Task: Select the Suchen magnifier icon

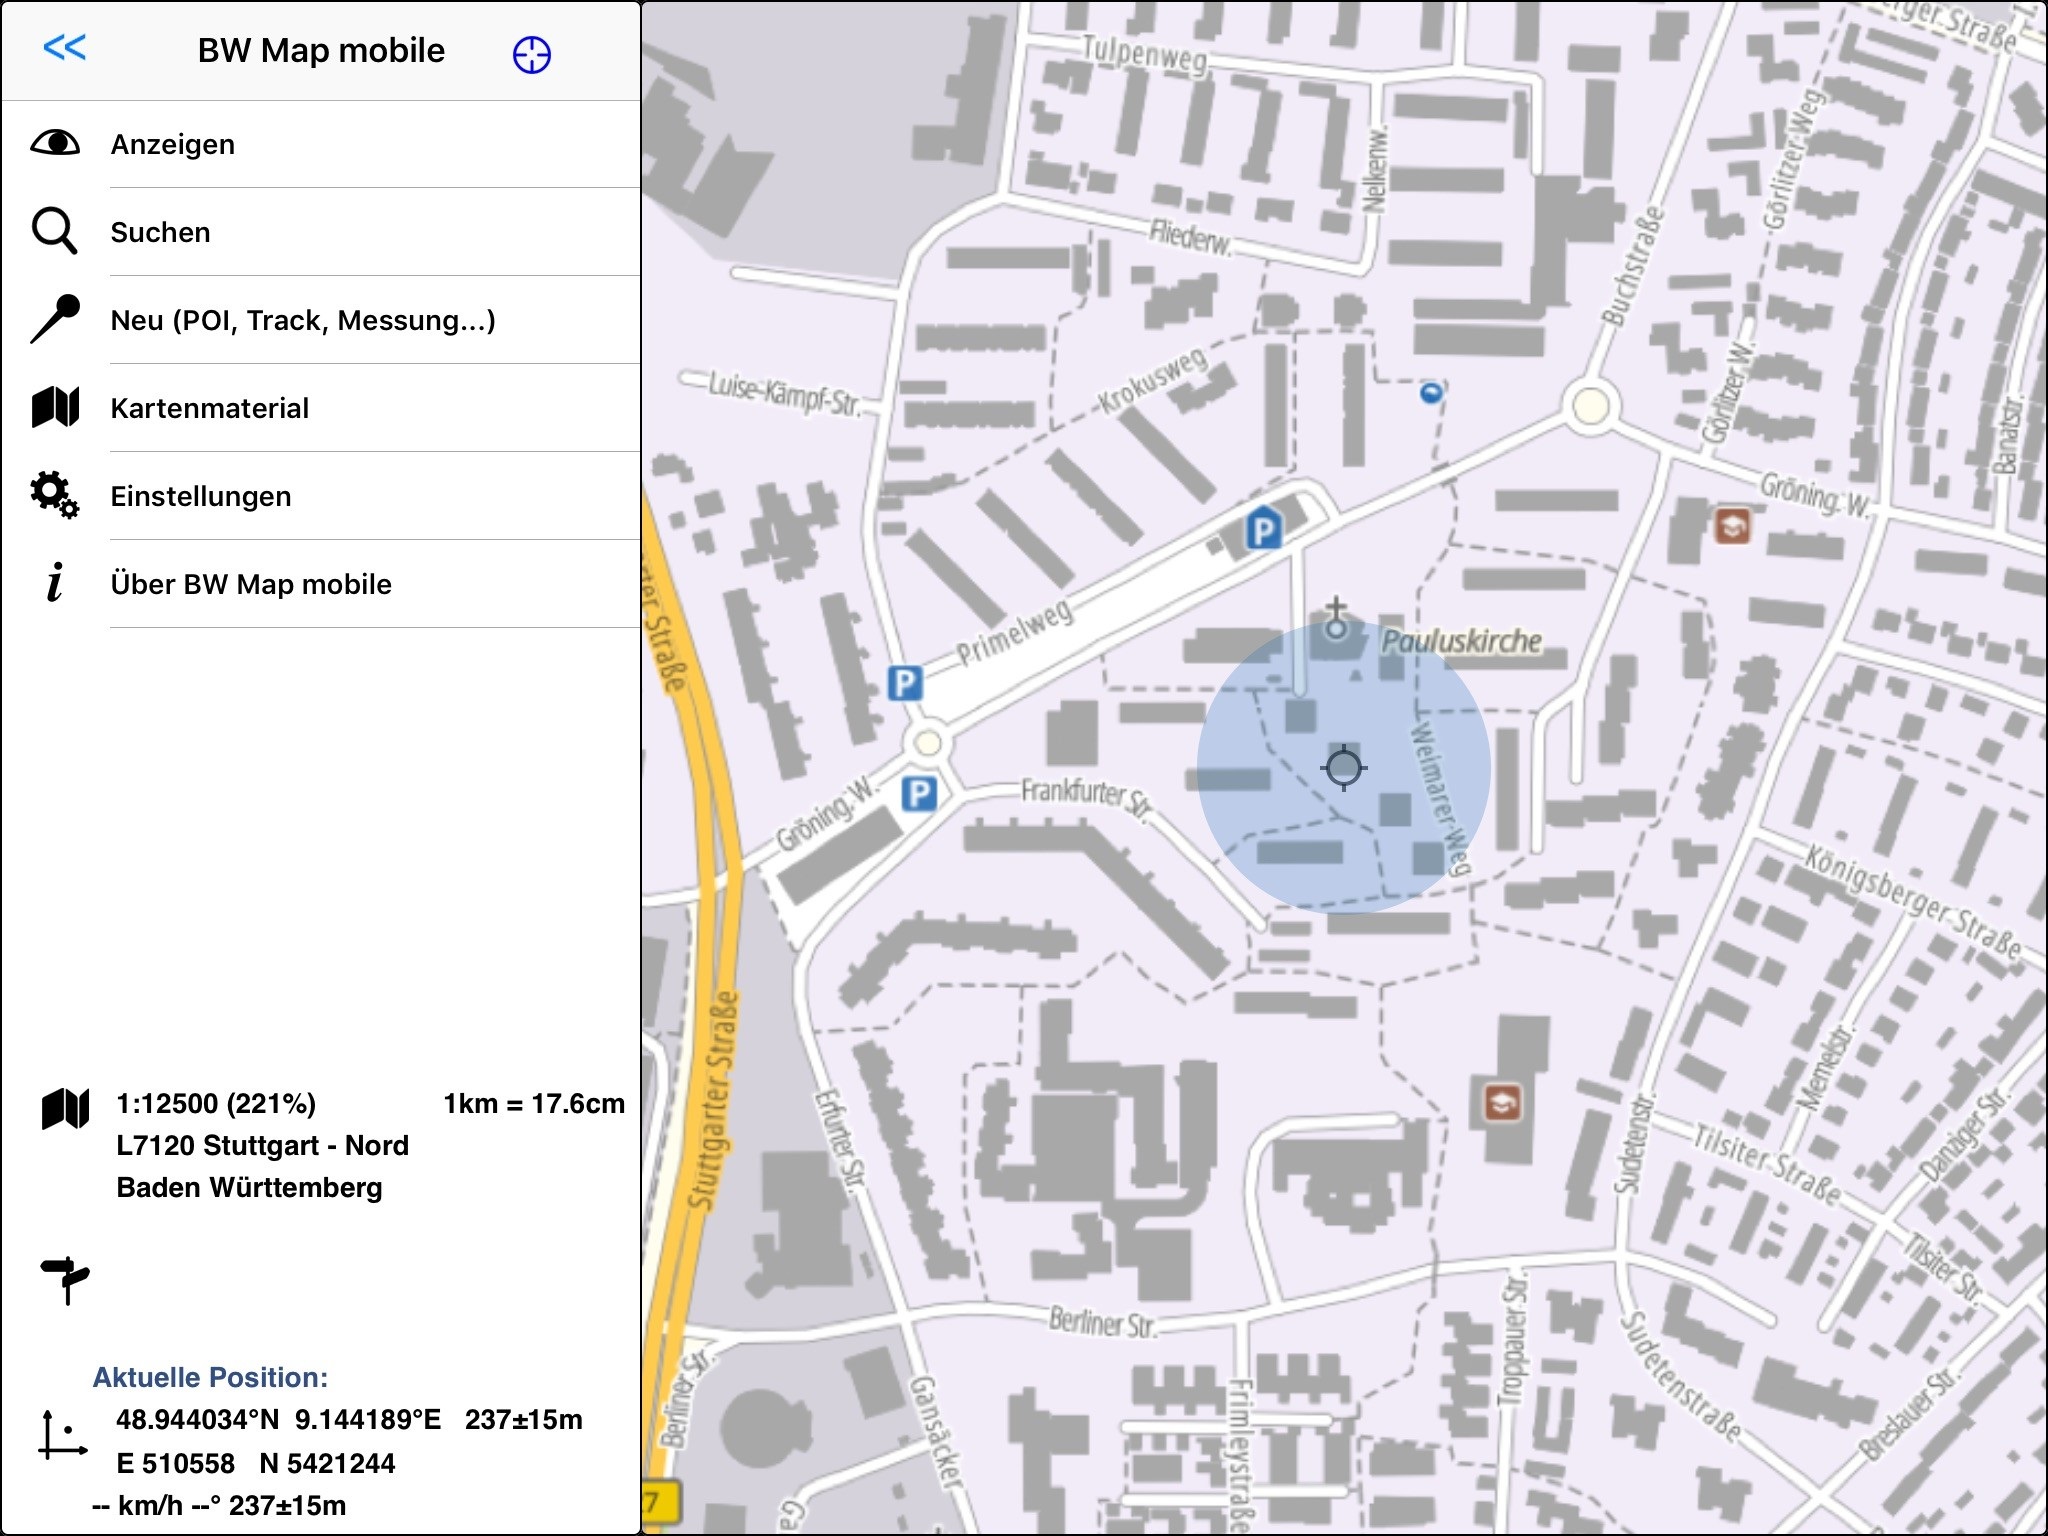Action: pyautogui.click(x=55, y=231)
